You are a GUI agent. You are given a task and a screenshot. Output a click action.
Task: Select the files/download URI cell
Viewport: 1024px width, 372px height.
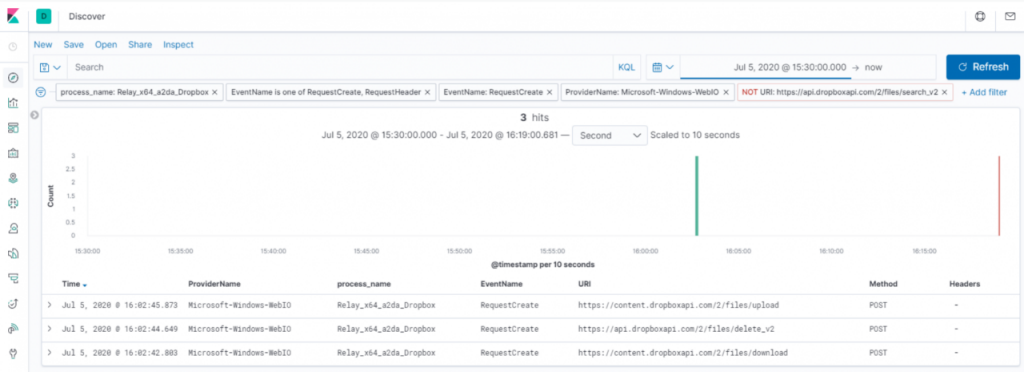(683, 353)
